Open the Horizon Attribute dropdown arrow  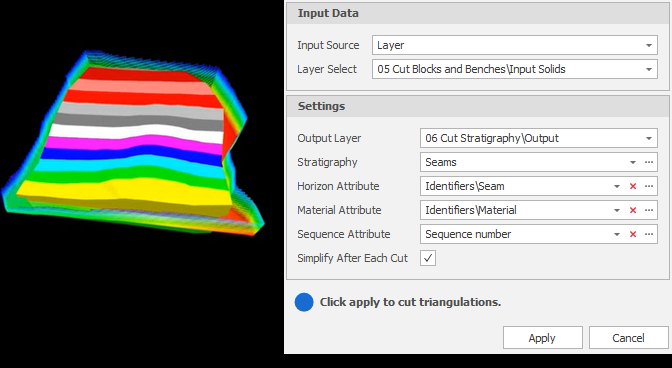point(617,186)
